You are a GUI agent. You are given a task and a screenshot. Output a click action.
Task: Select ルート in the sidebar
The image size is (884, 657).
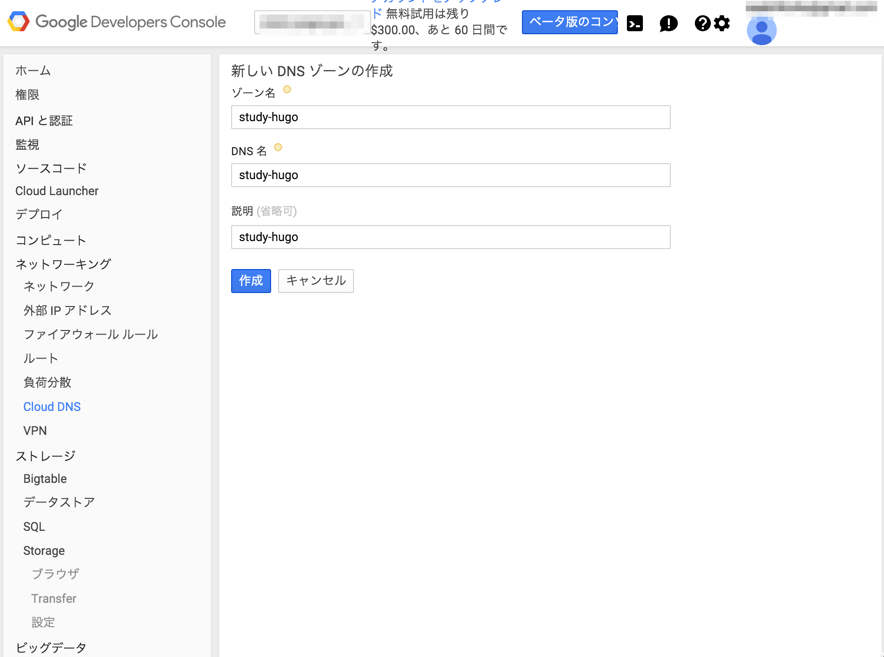click(41, 358)
